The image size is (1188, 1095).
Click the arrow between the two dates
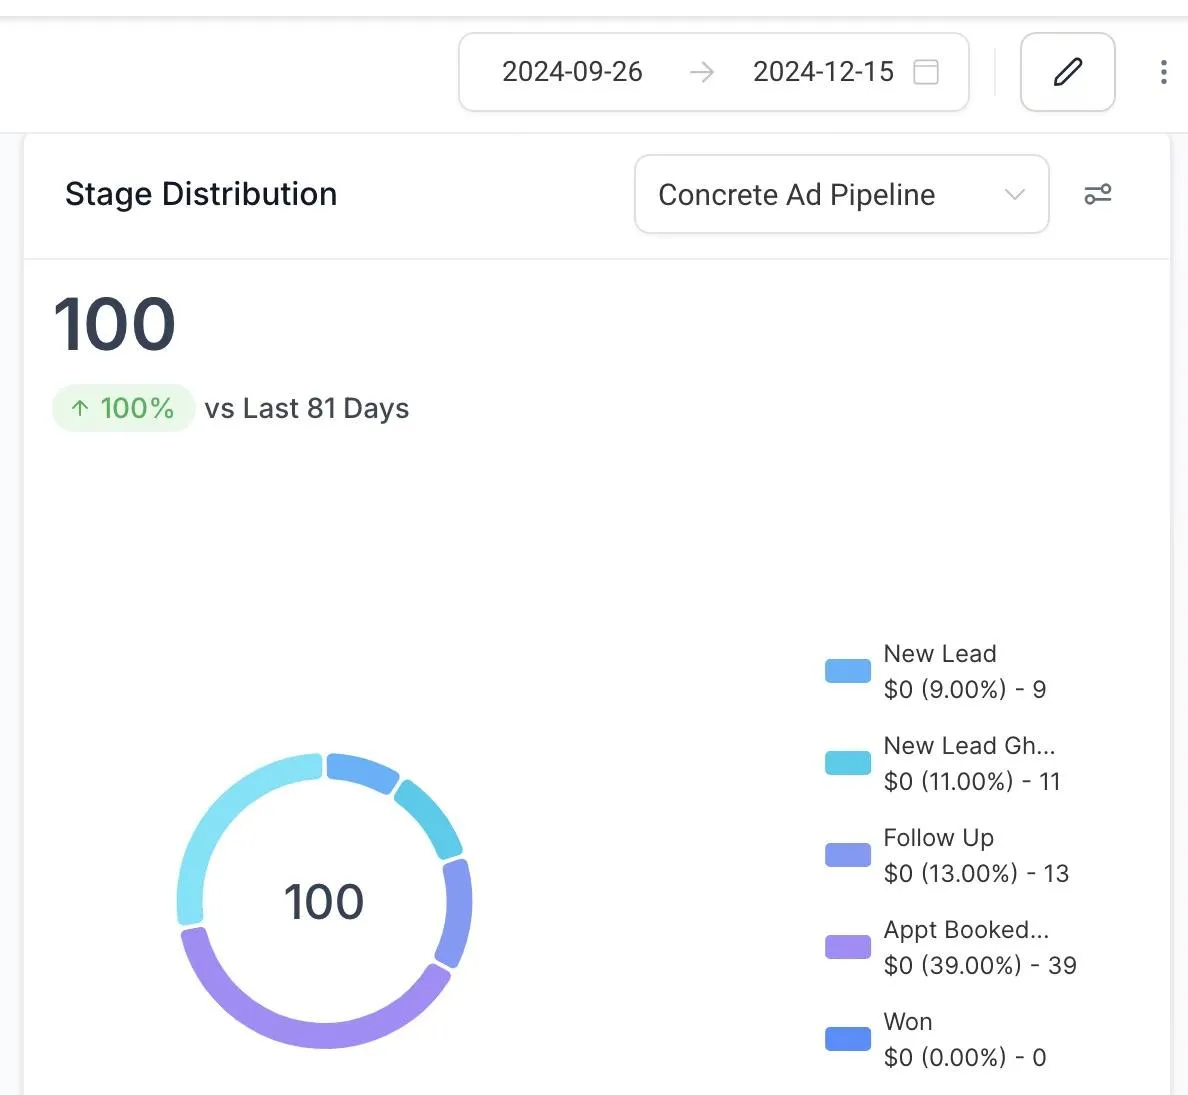click(x=702, y=72)
